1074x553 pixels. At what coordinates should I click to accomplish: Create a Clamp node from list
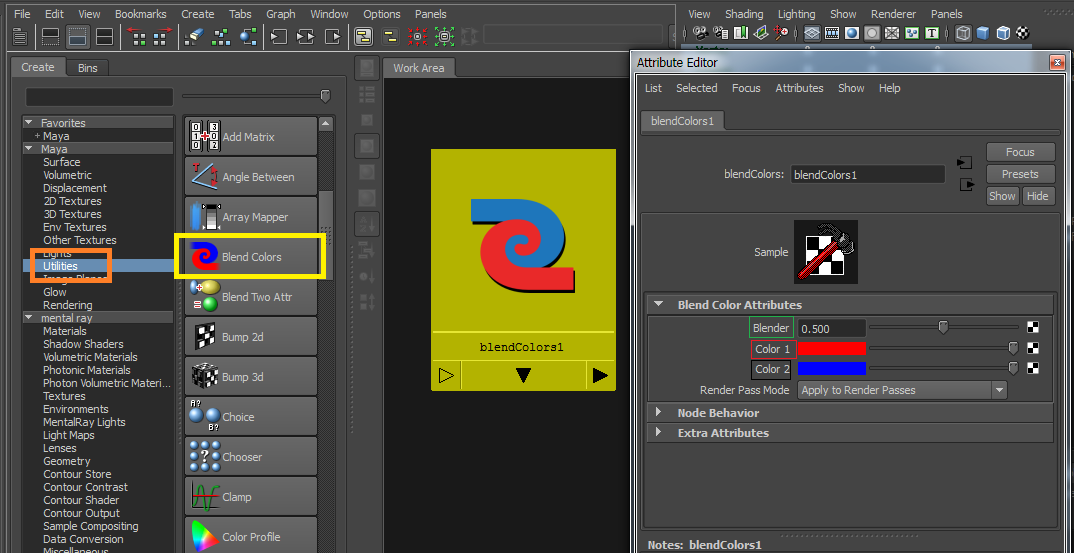click(x=250, y=497)
